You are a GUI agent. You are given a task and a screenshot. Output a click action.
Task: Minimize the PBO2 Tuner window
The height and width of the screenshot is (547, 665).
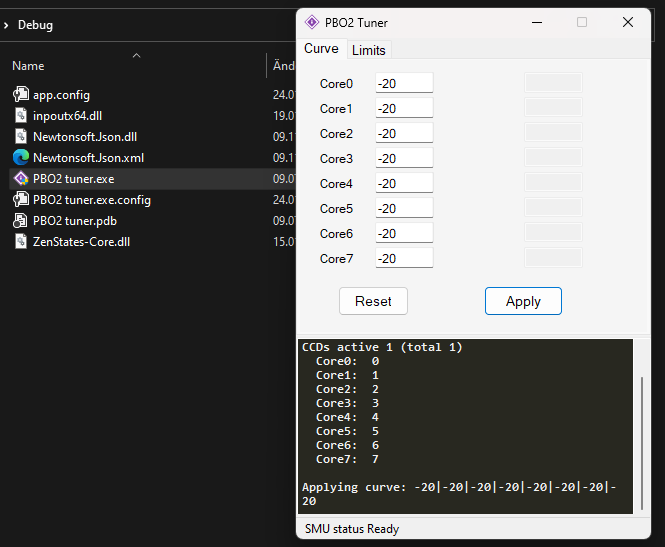click(x=537, y=22)
